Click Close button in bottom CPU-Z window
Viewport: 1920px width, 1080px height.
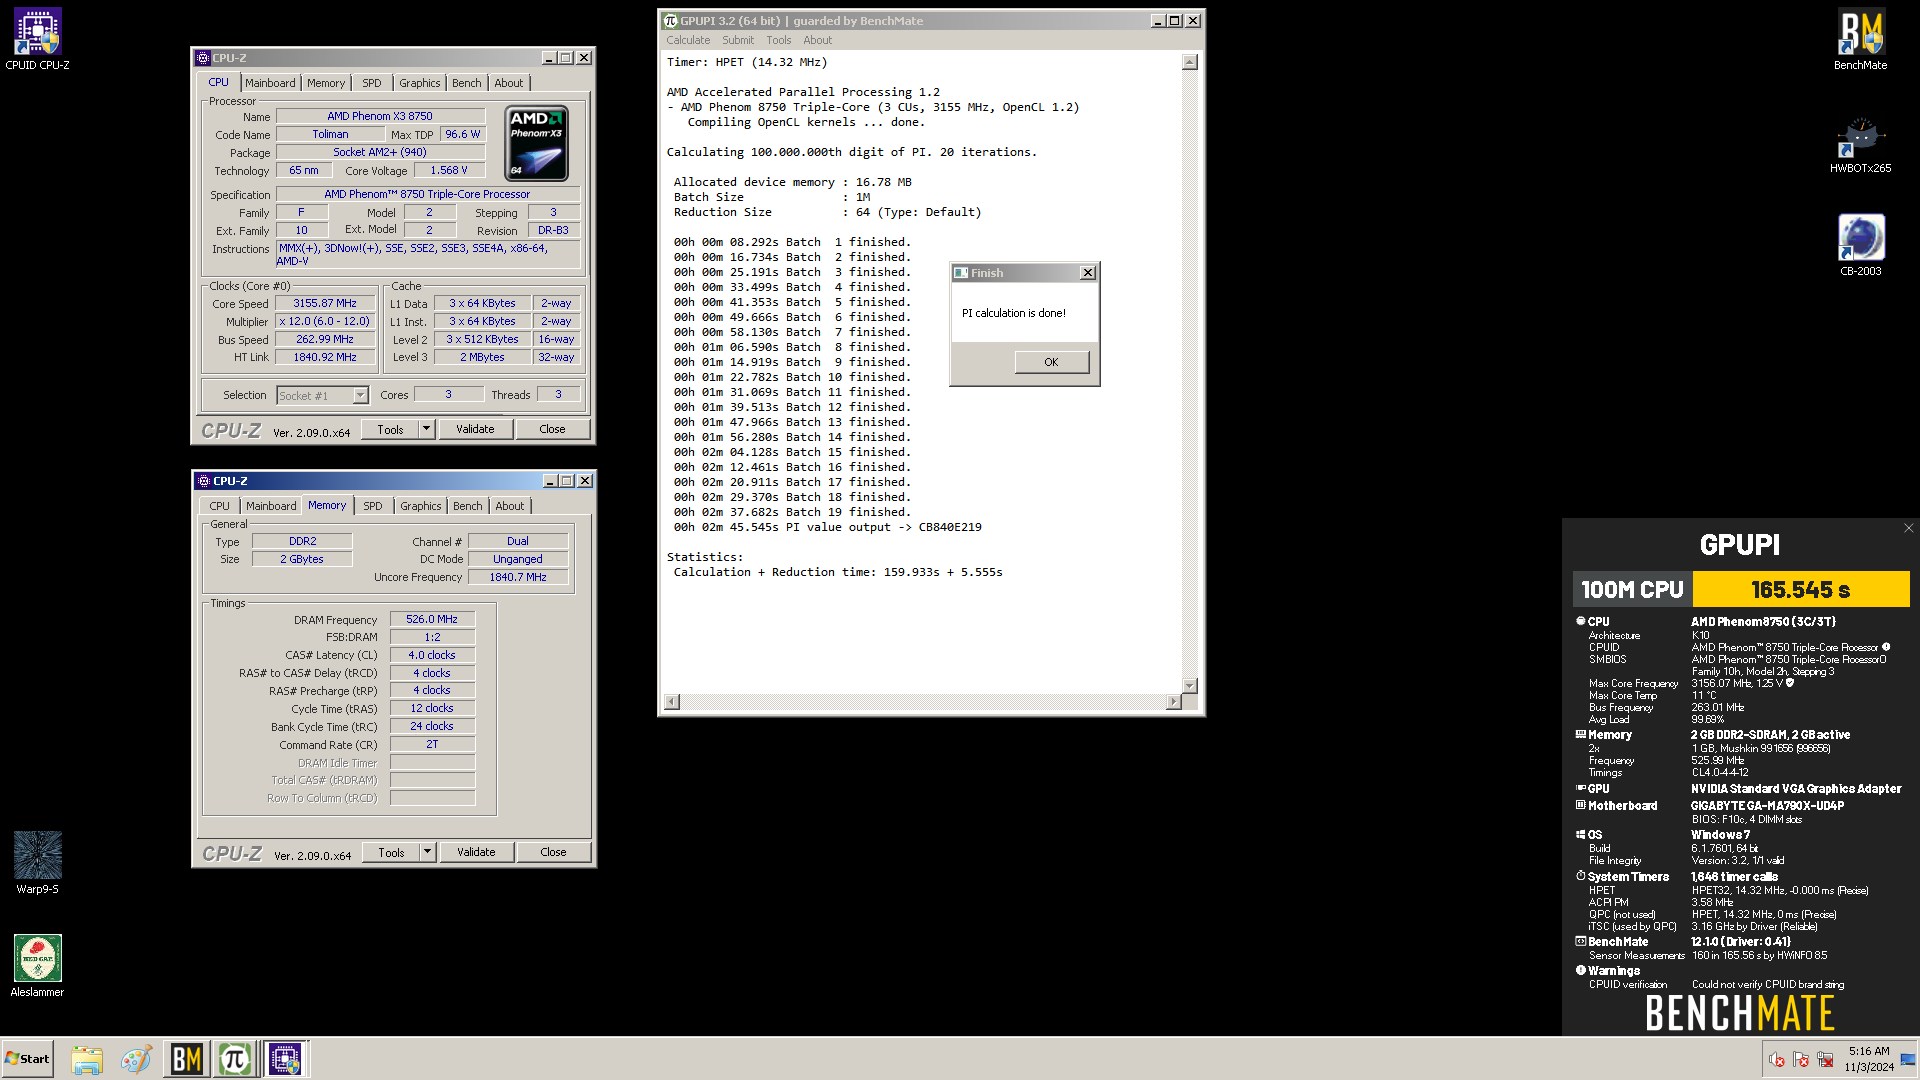(x=553, y=852)
